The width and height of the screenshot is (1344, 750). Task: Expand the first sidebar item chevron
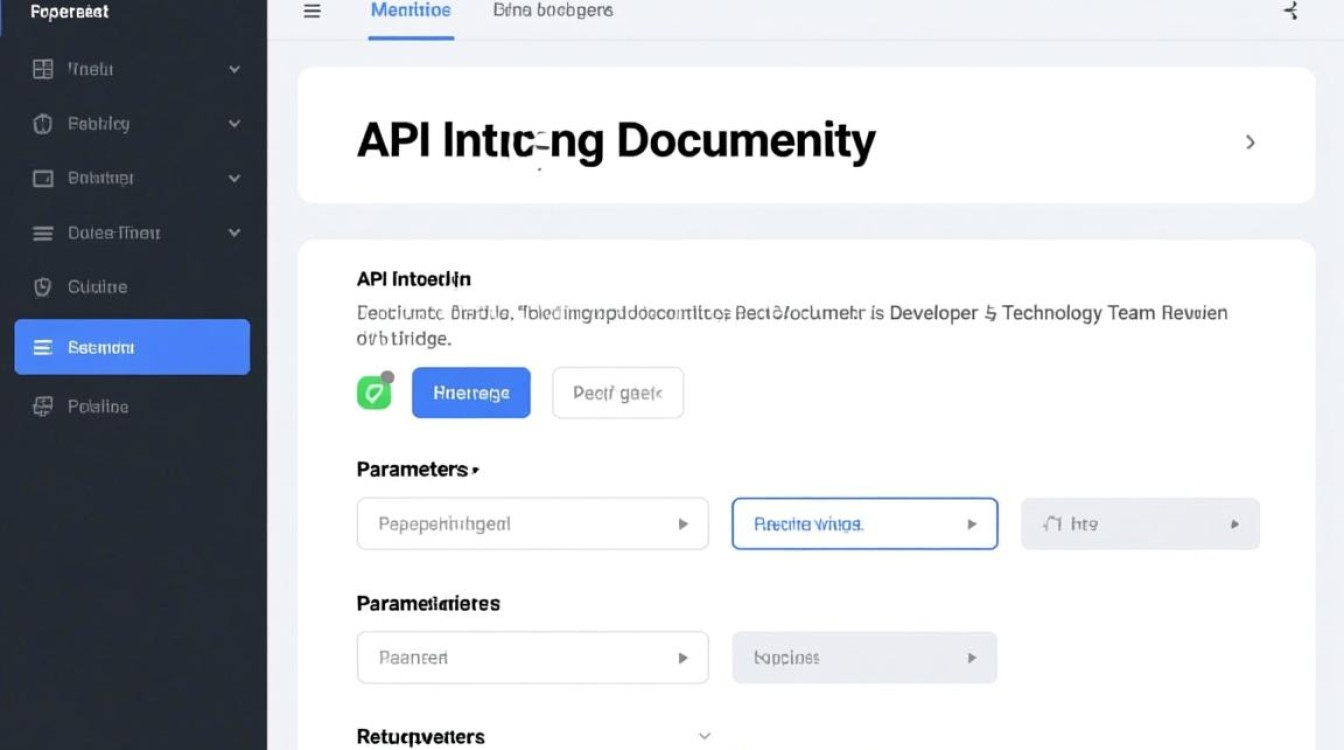[x=234, y=69]
